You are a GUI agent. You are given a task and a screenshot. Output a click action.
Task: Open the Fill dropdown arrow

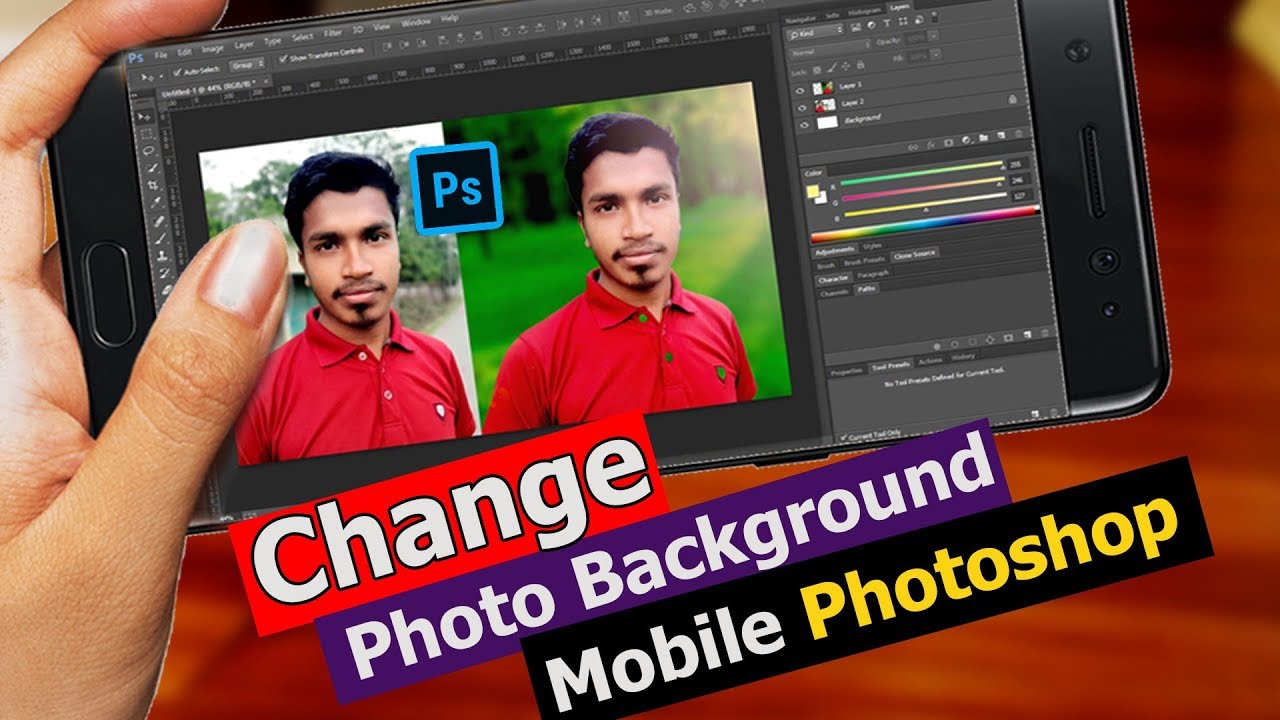tap(936, 54)
